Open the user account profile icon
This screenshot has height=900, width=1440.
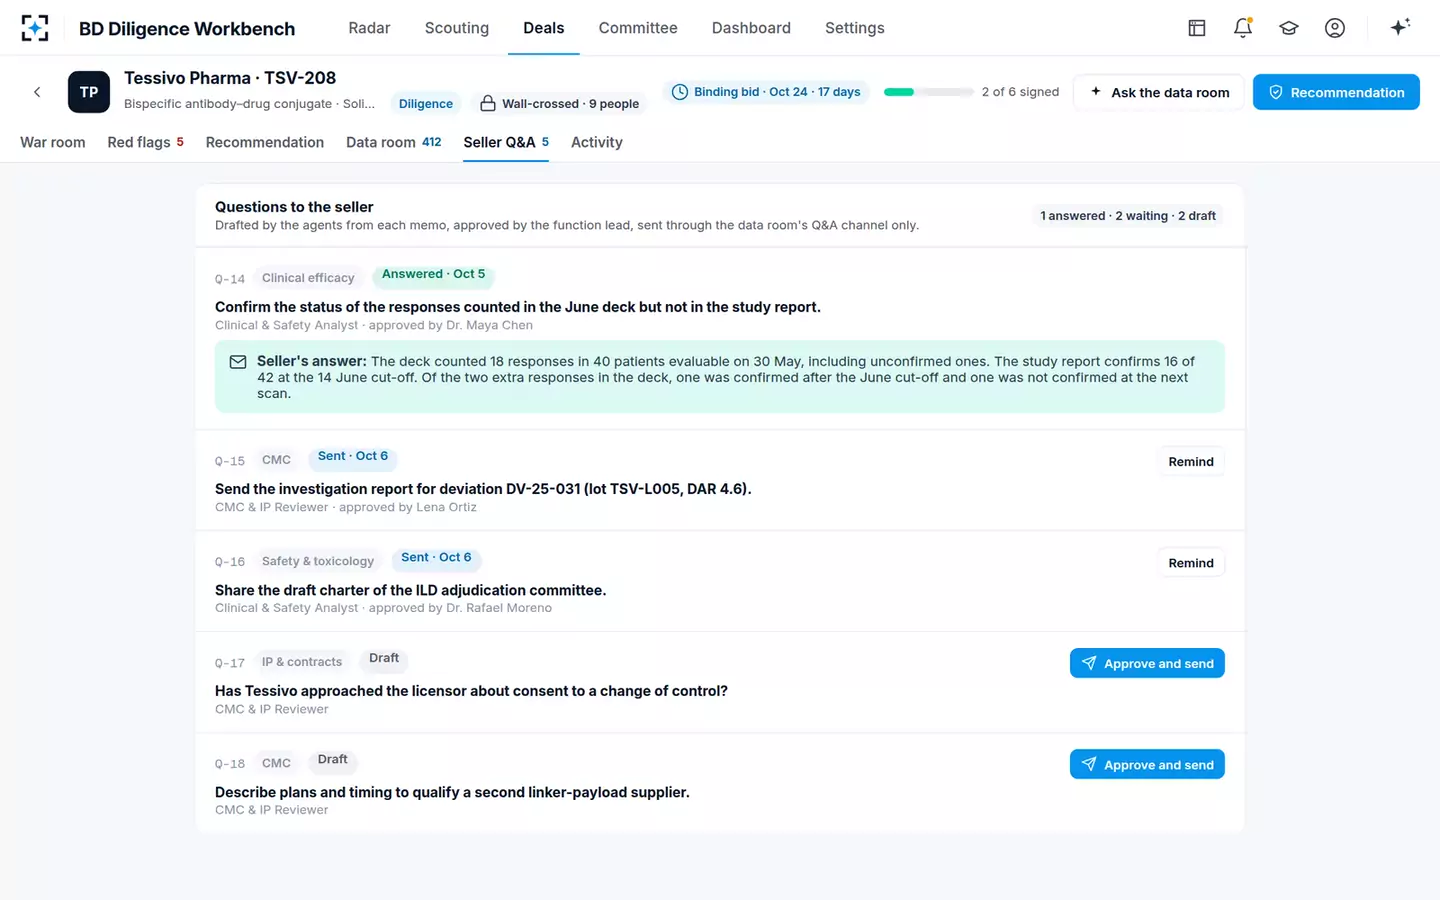[x=1335, y=28]
